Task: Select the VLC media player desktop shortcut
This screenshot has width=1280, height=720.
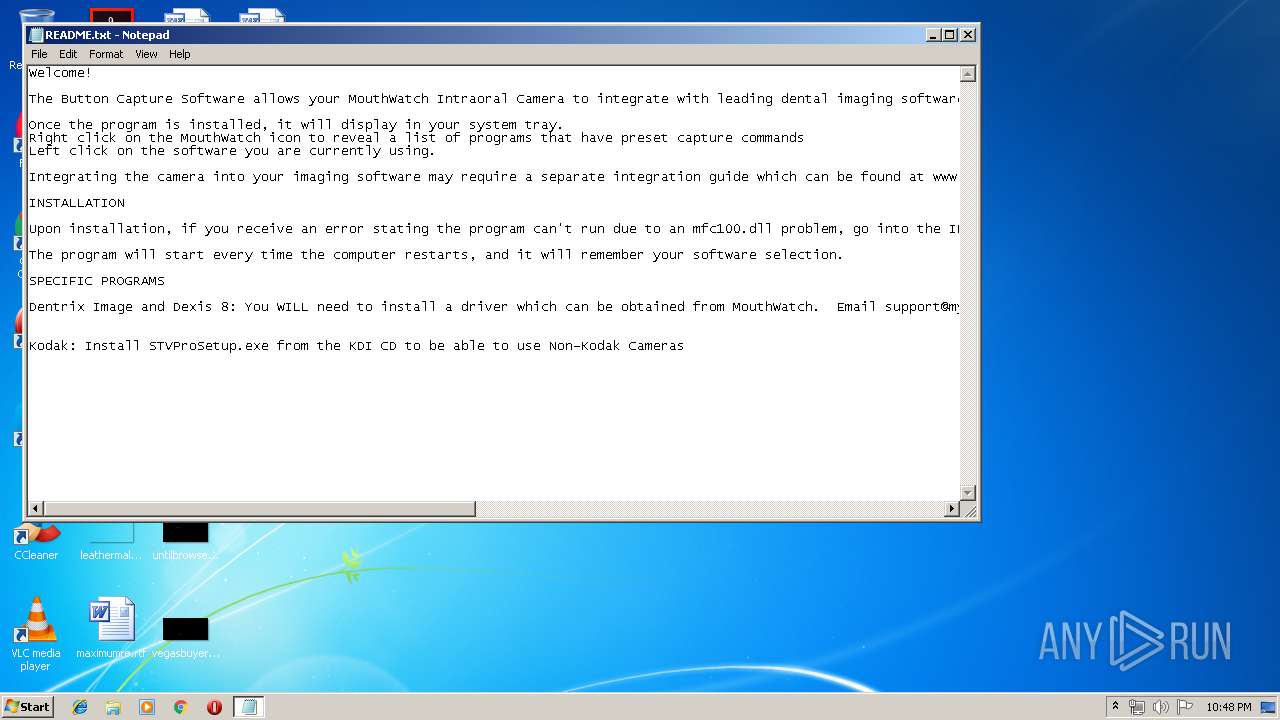Action: tap(36, 634)
